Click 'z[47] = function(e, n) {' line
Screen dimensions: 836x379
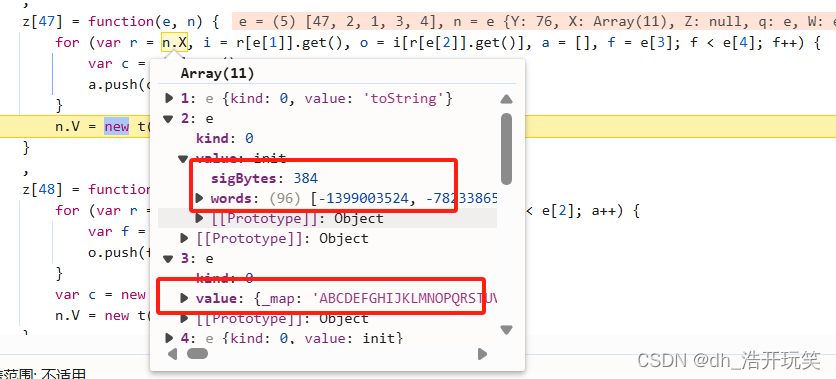pos(121,22)
